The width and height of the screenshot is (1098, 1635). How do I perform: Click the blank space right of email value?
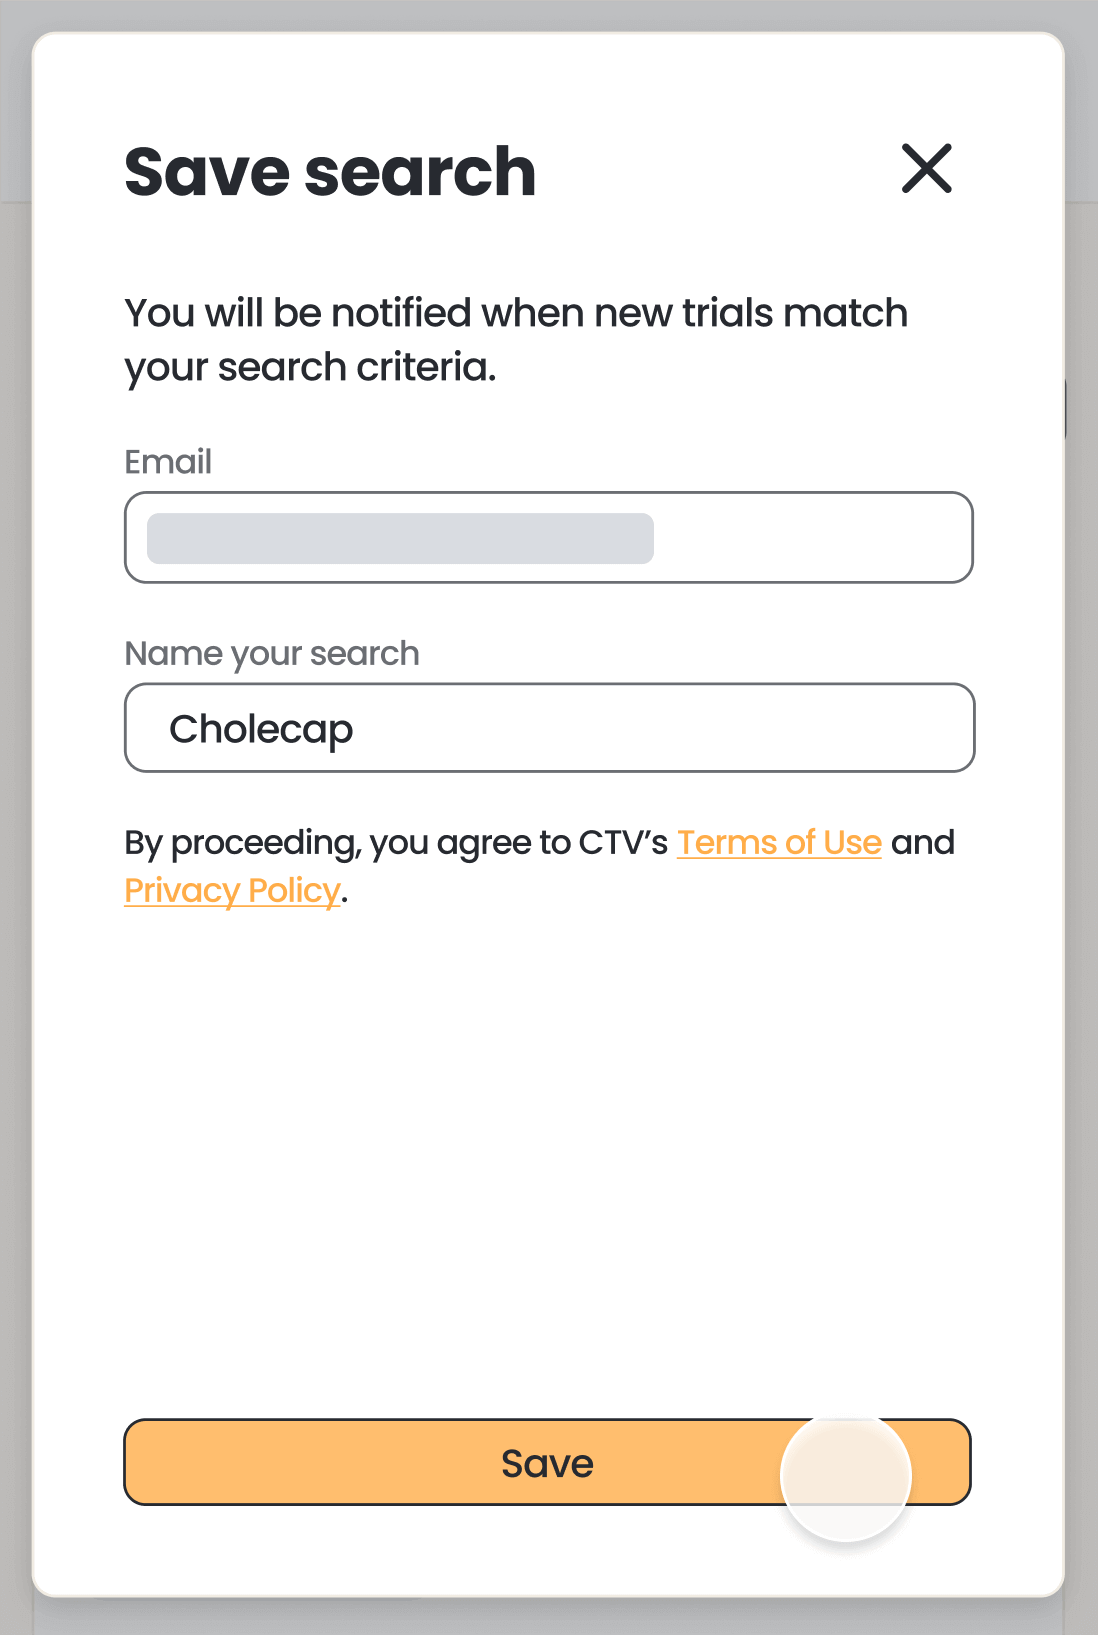810,538
